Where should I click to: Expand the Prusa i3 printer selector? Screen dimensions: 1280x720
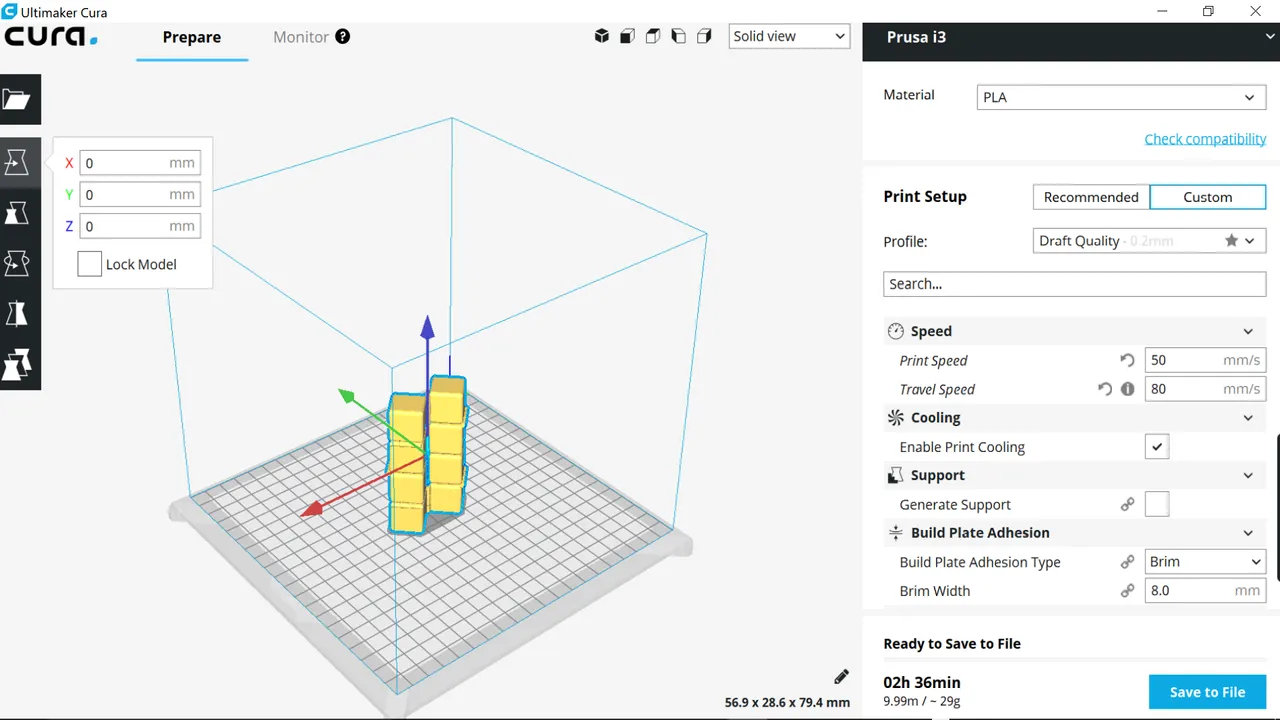click(1071, 37)
